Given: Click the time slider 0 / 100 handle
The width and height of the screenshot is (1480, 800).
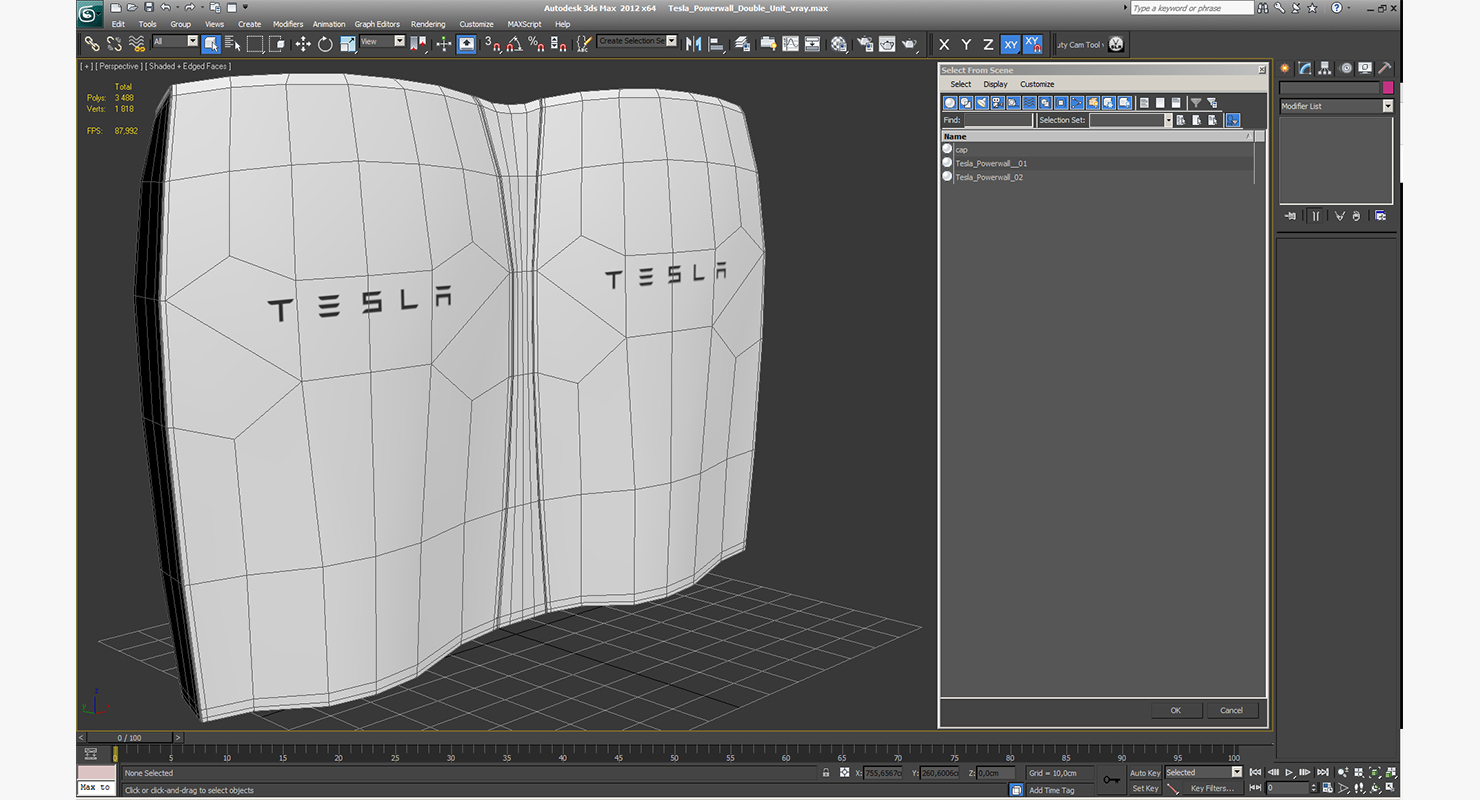Looking at the screenshot, I should [x=130, y=738].
